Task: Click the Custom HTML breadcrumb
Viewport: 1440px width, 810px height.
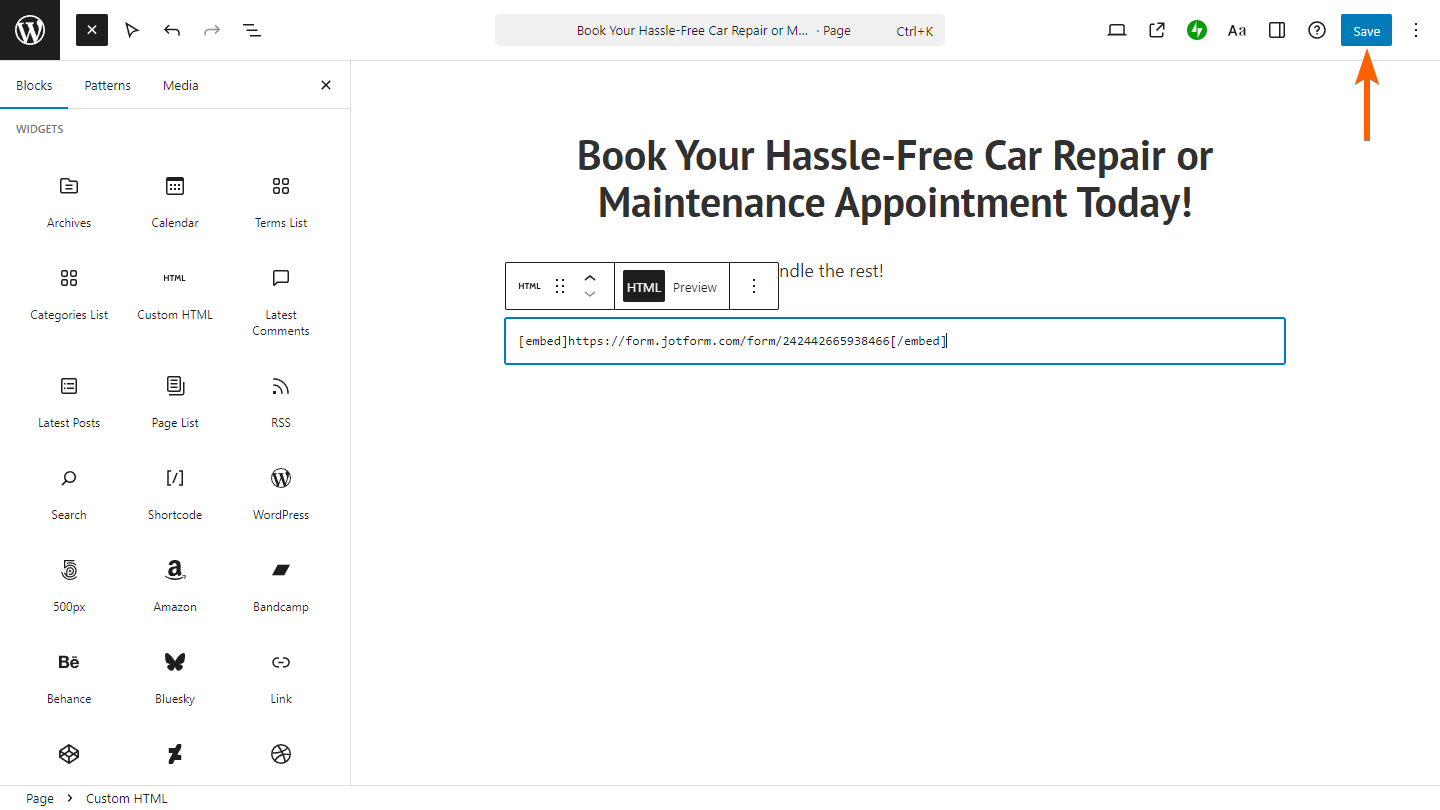Action: point(127,798)
